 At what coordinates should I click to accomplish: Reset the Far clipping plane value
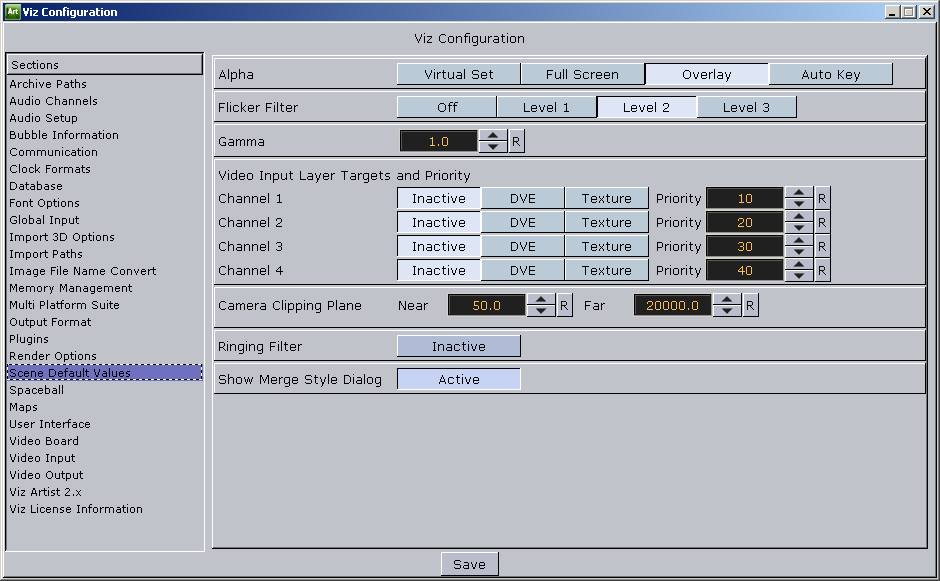coord(750,305)
